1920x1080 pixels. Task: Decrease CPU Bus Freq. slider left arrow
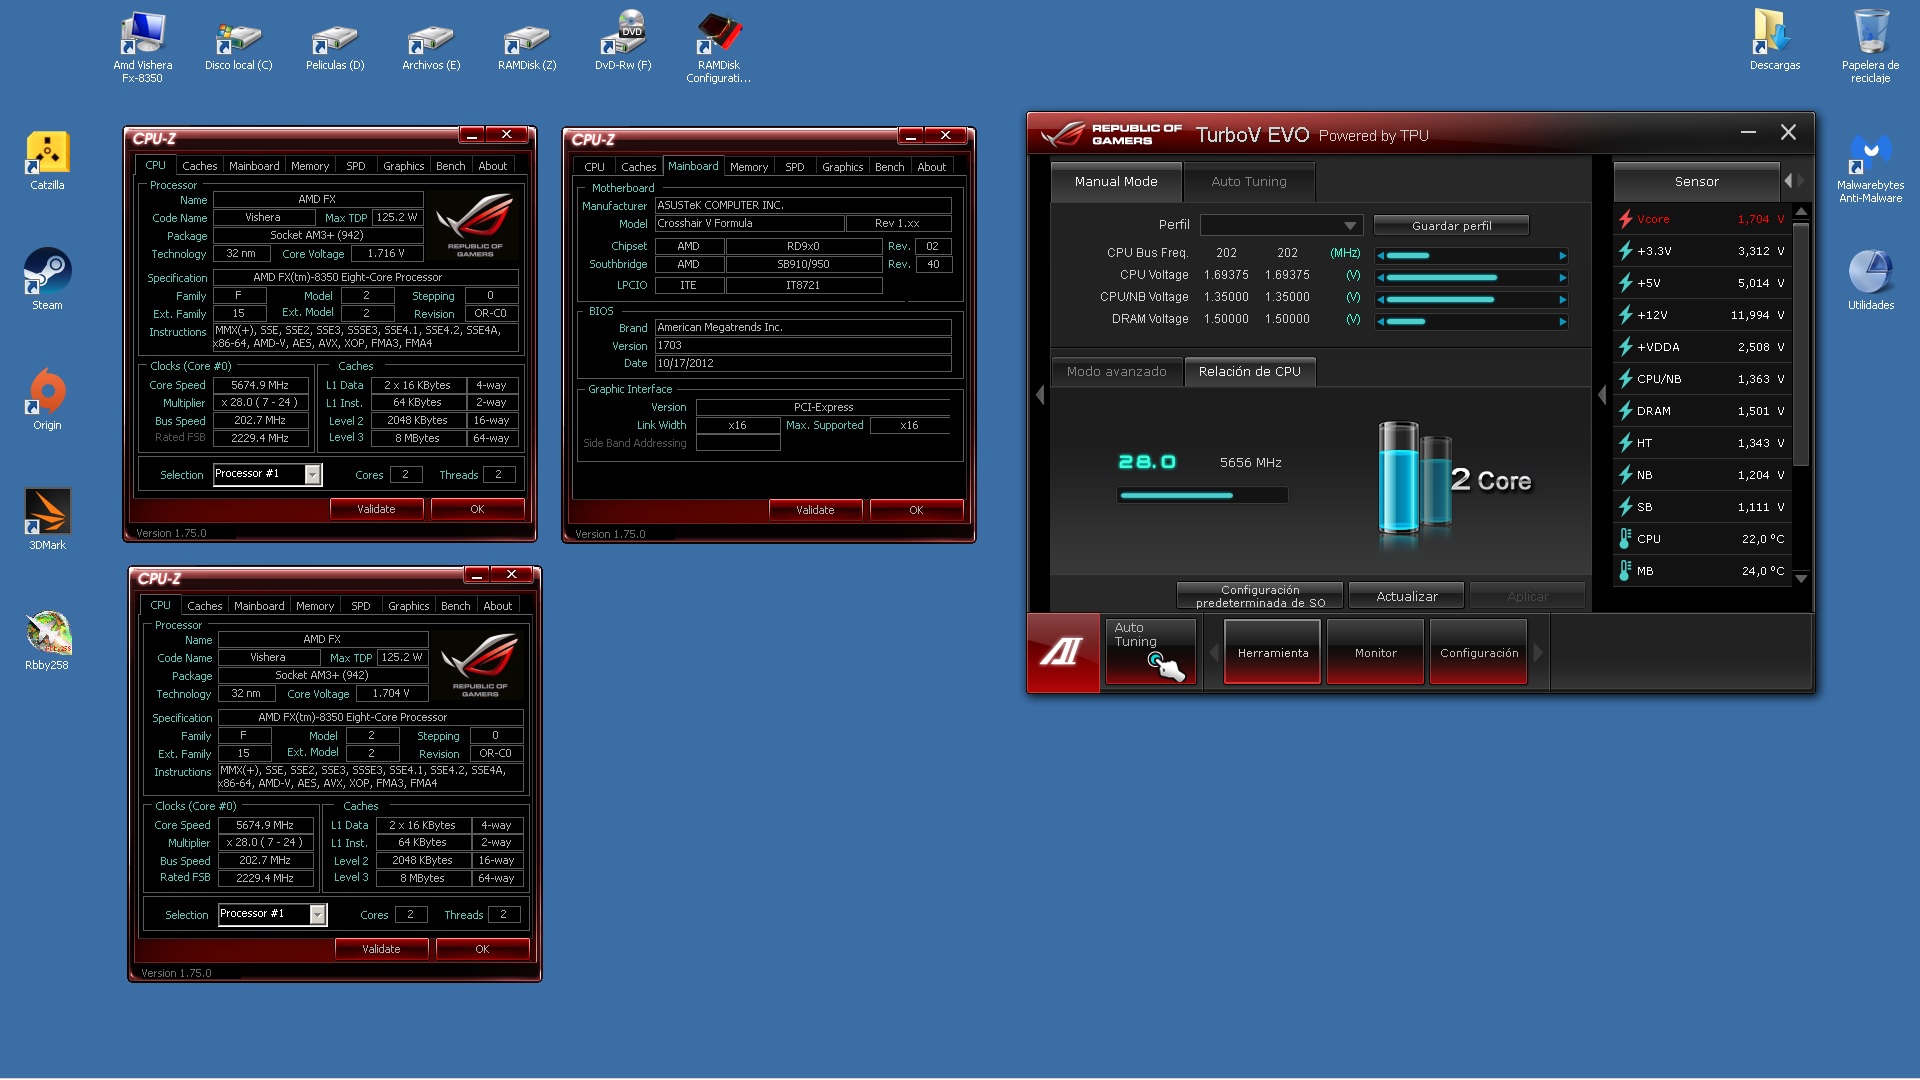(1381, 255)
